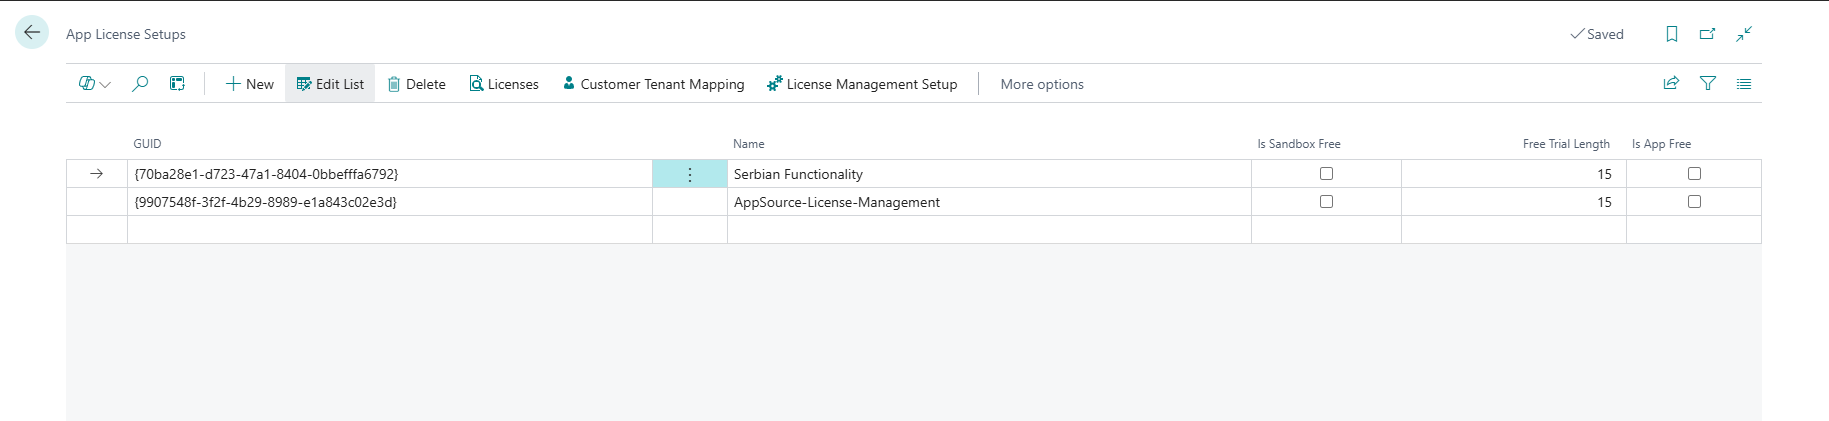Click the back arrow button
Viewport: 1829px width, 421px height.
click(32, 33)
